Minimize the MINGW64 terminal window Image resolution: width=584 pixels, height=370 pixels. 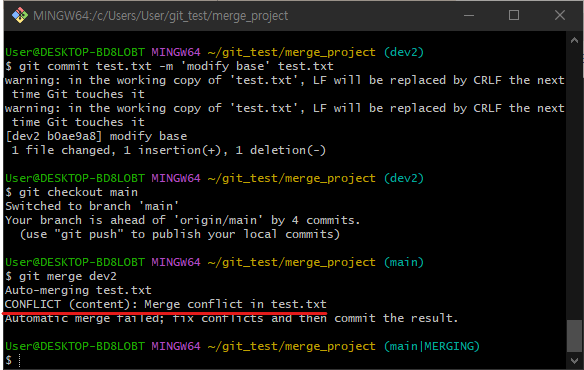pos(469,15)
